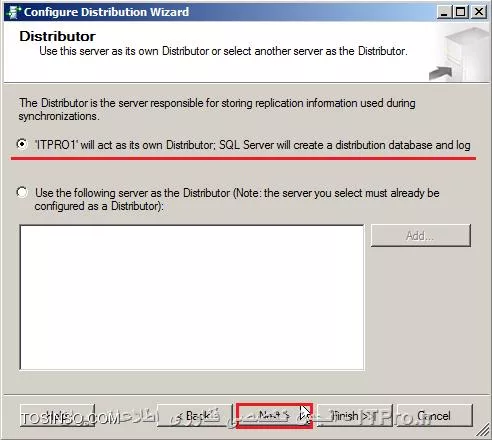Click the 'configured as a Distributor' option label
This screenshot has width=492, height=440.
click(x=99, y=206)
